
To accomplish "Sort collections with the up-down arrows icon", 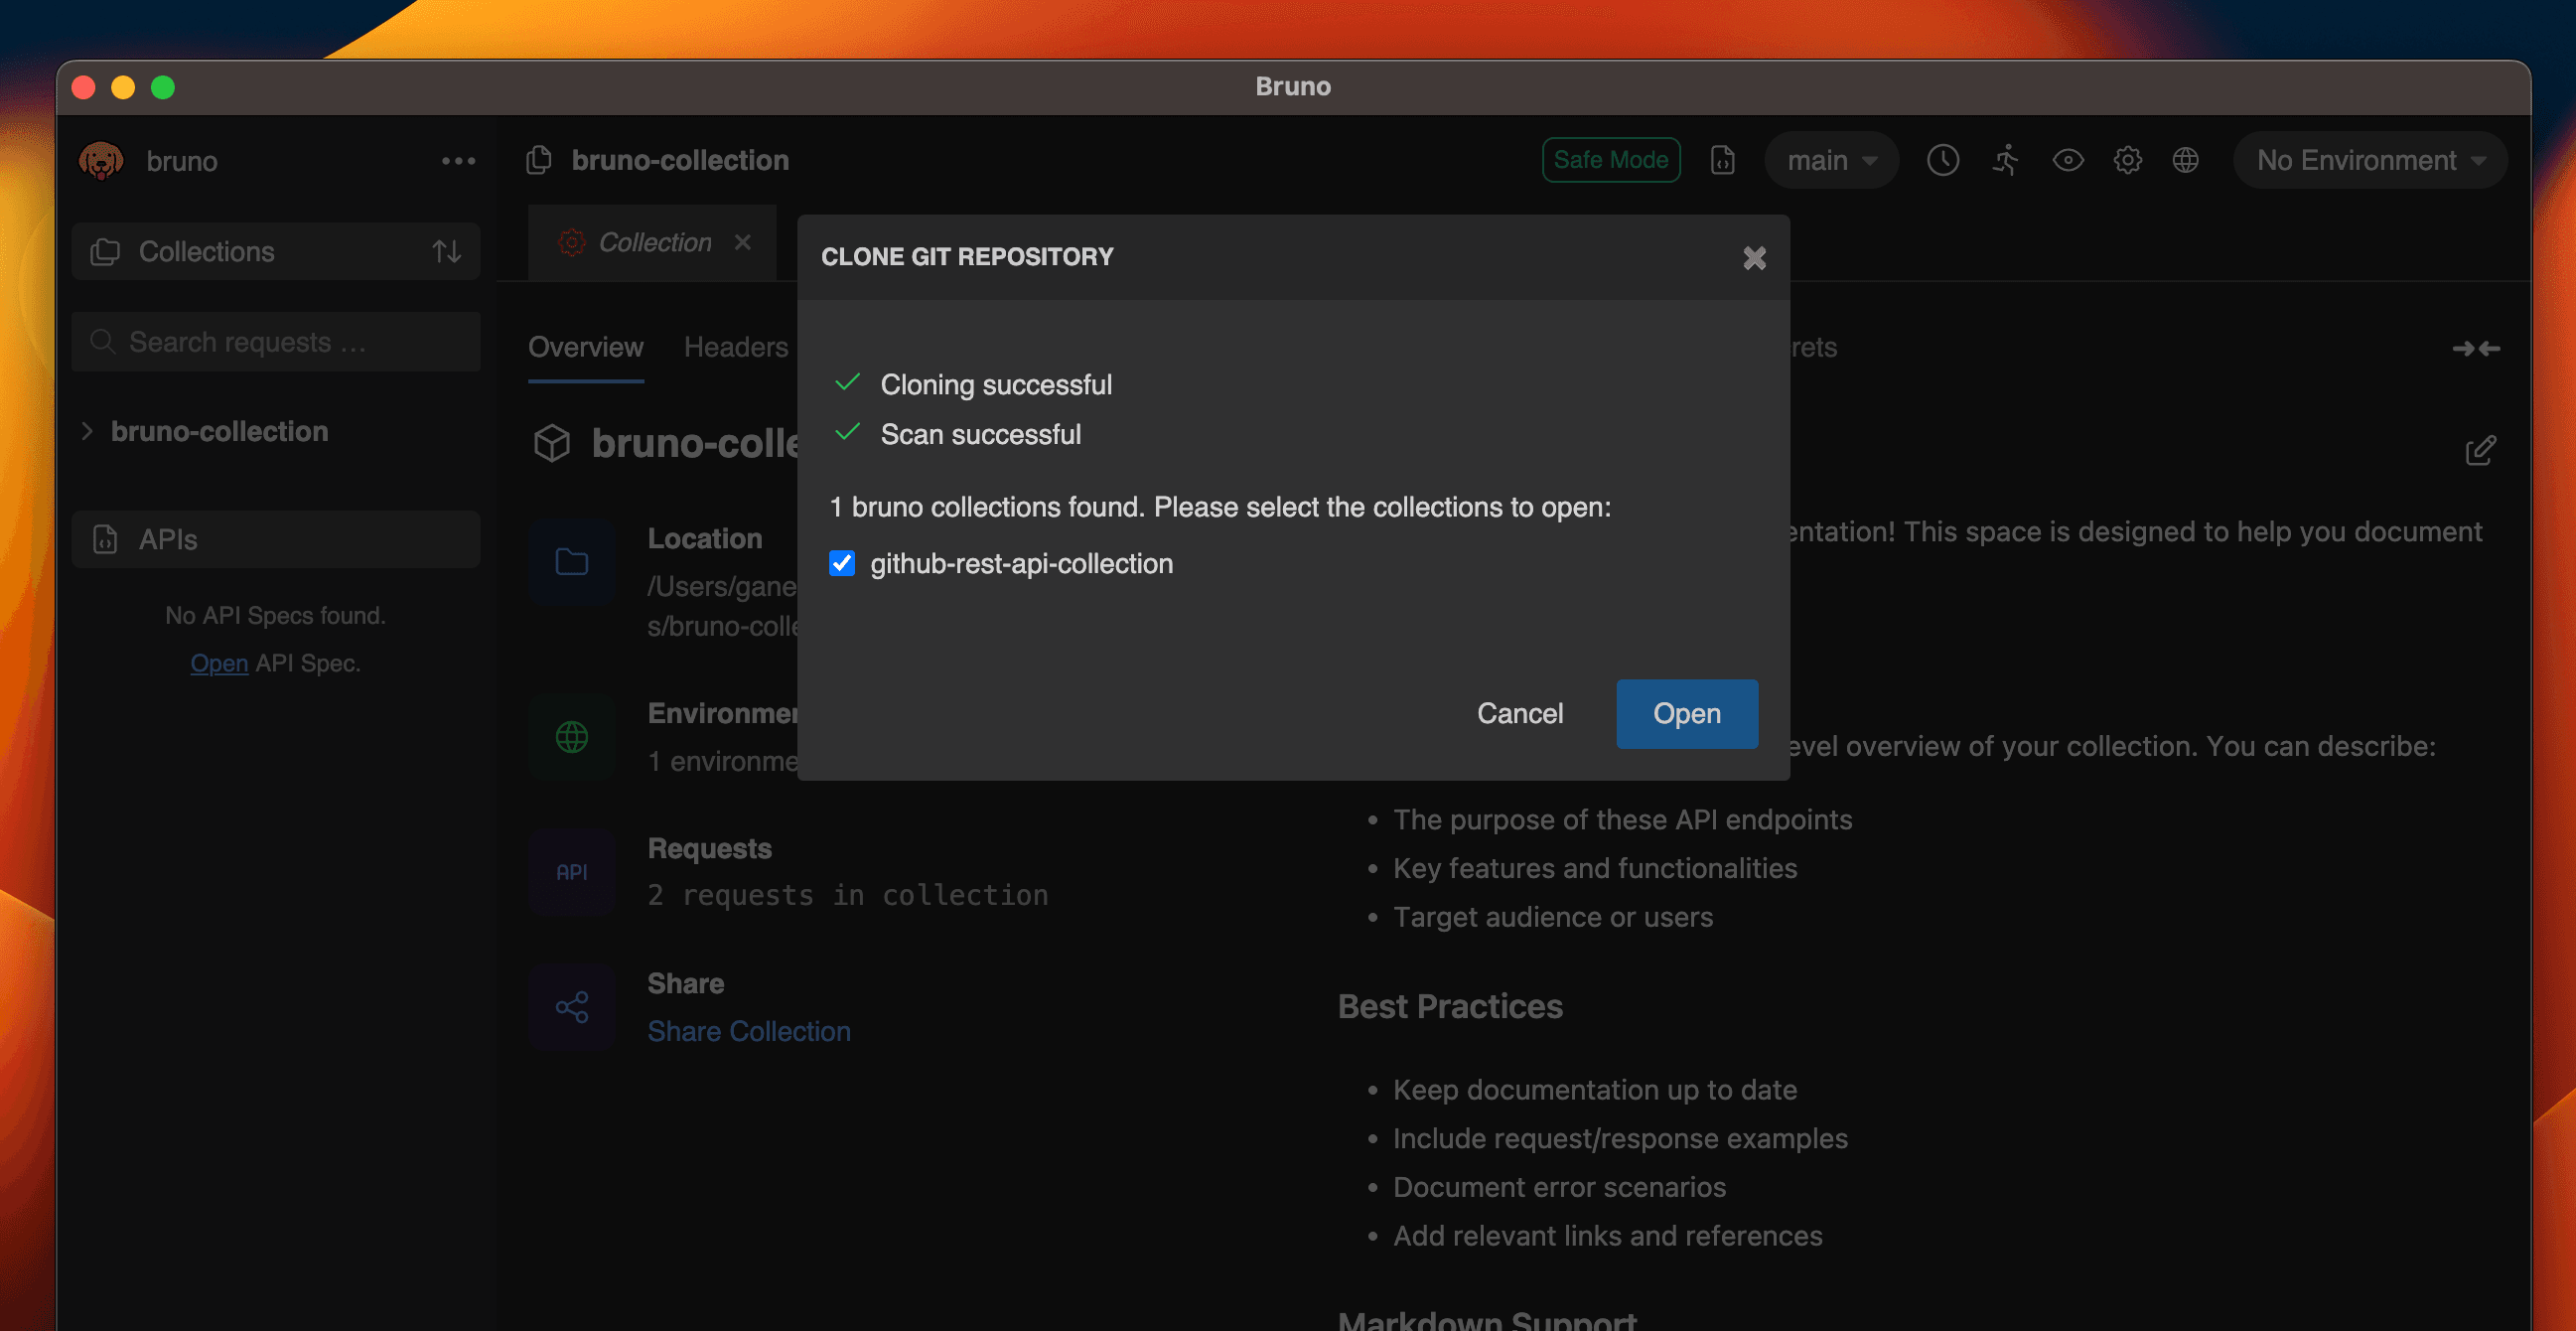I will (x=446, y=252).
